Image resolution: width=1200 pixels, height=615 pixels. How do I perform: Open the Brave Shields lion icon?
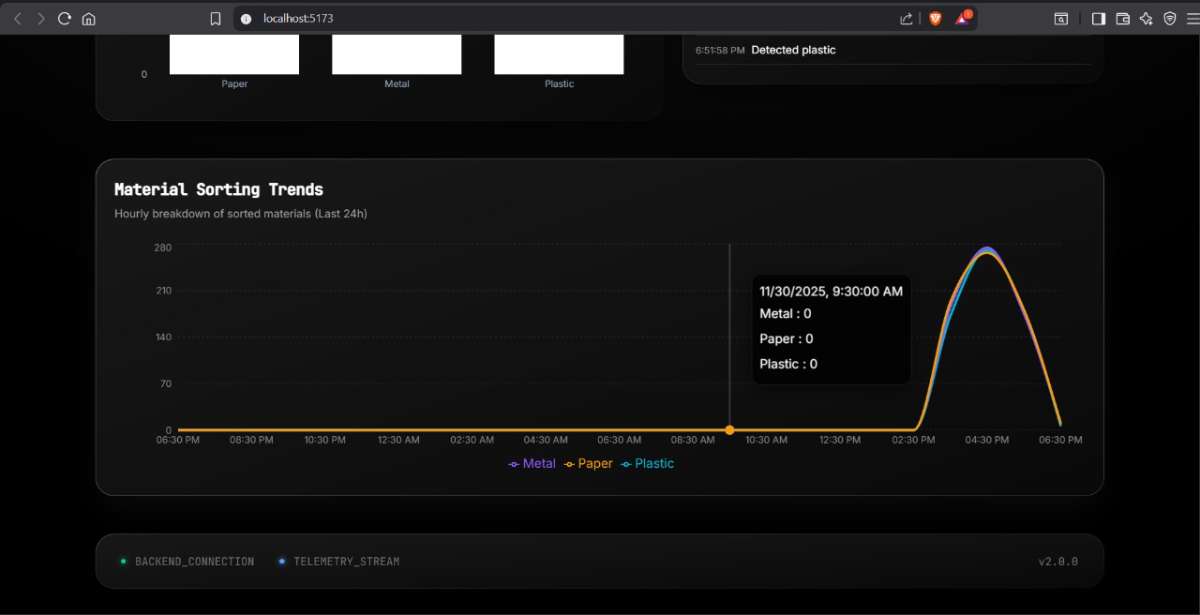pos(935,18)
